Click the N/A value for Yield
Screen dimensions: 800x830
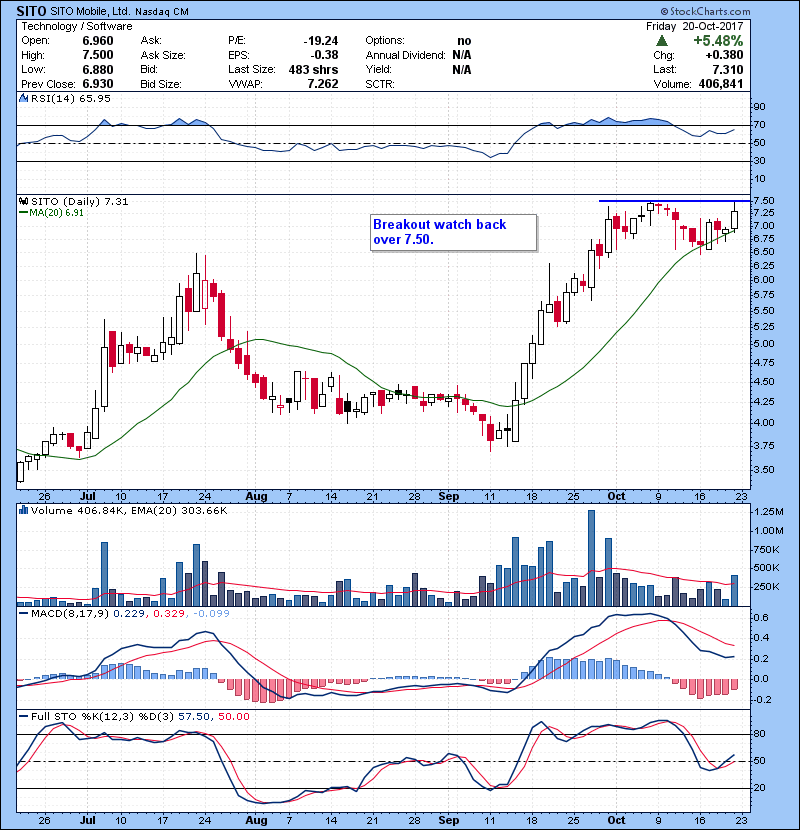click(462, 69)
